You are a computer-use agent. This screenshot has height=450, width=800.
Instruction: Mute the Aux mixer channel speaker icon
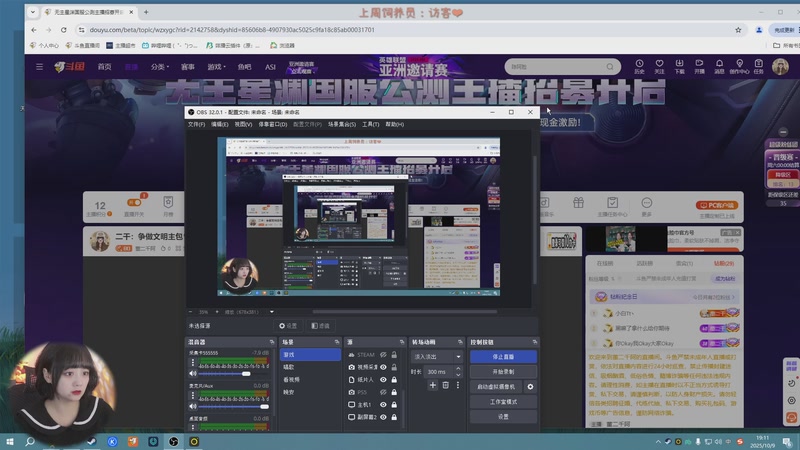coord(193,407)
